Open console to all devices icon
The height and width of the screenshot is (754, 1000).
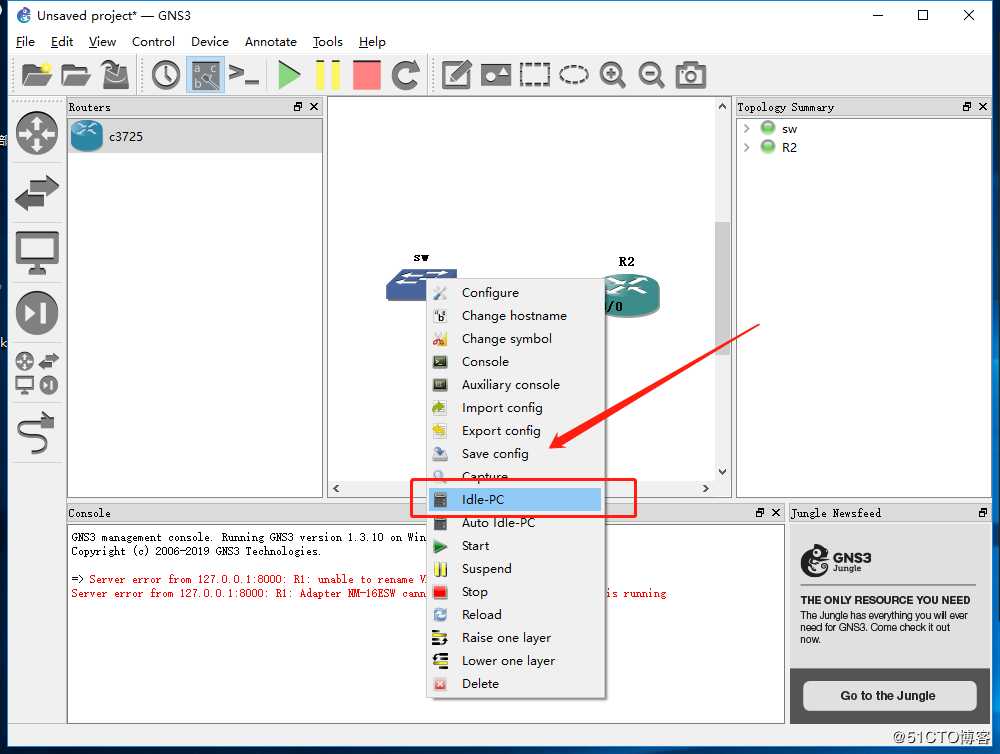tap(244, 75)
